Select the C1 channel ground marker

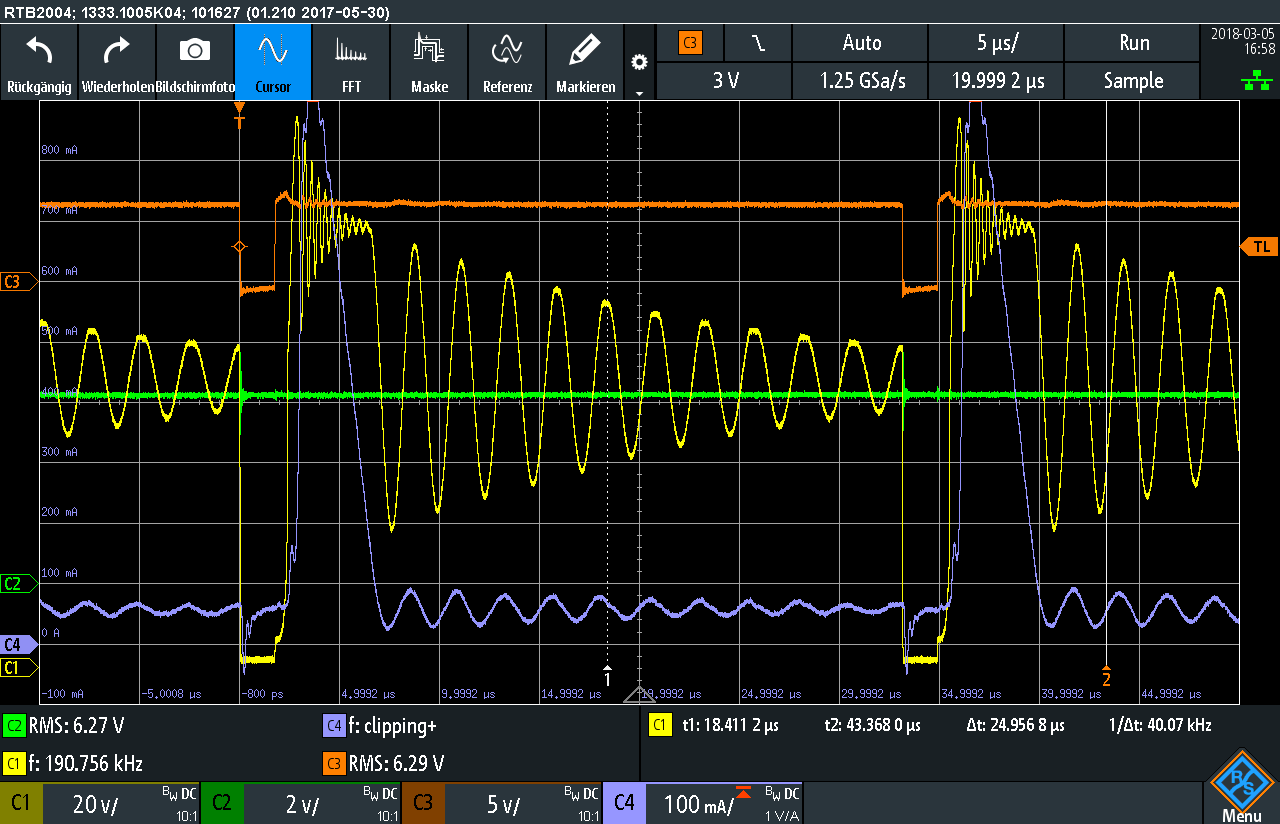pos(18,667)
